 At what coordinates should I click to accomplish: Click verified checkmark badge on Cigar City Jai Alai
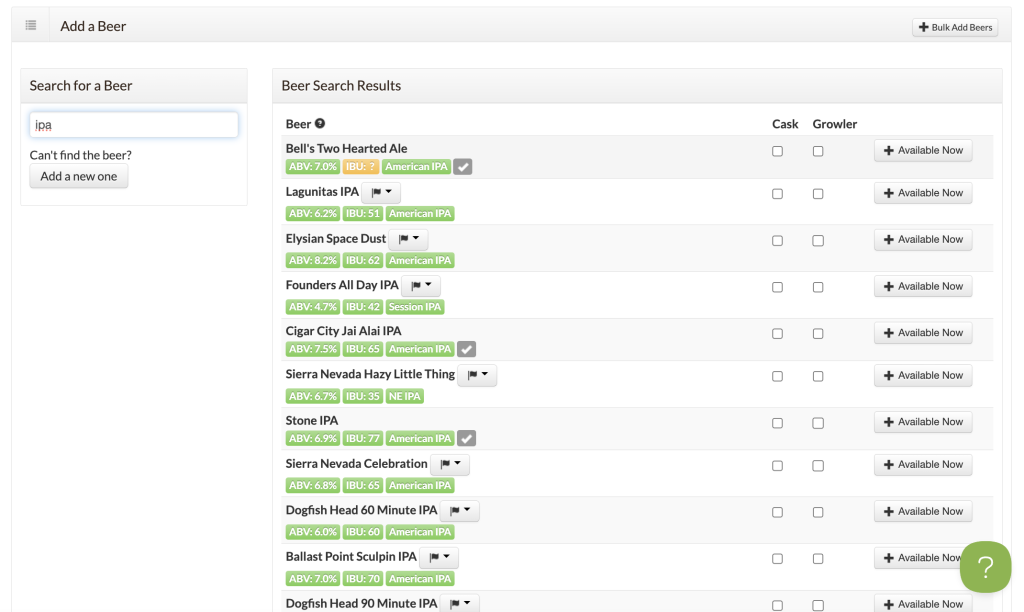(466, 349)
